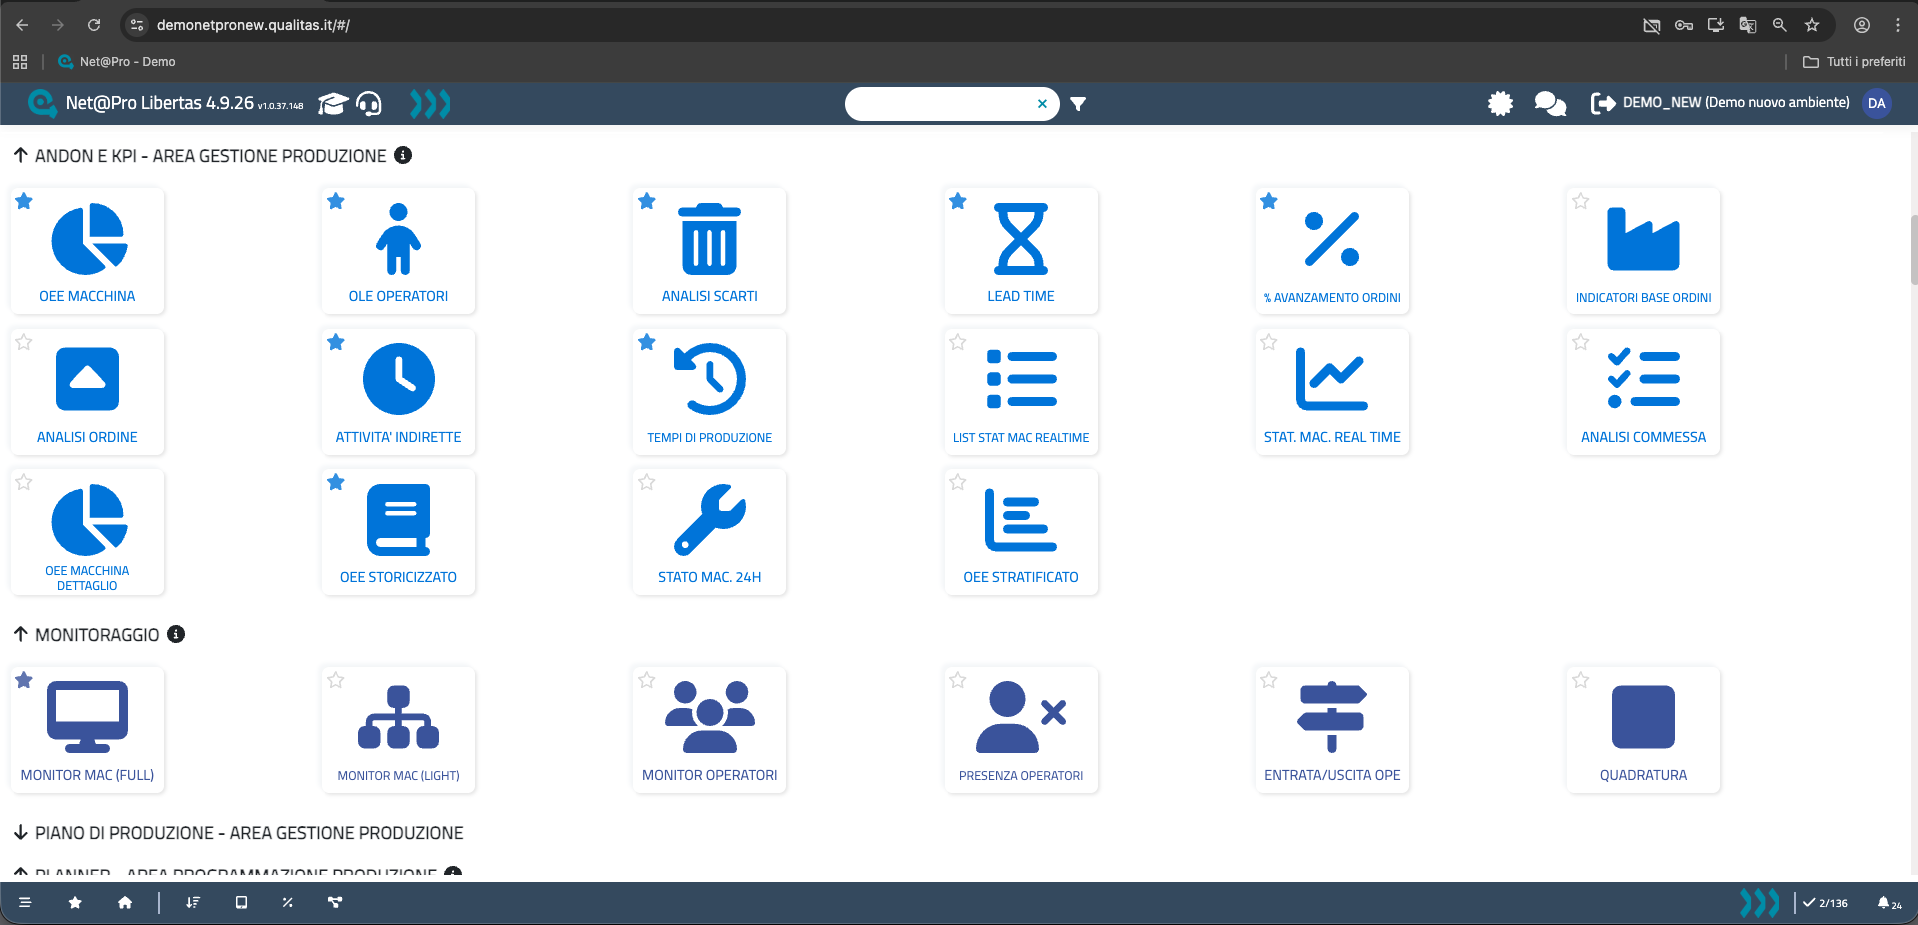Image resolution: width=1918 pixels, height=925 pixels.
Task: Click the diagram icon in bottom bar
Action: pos(335,902)
